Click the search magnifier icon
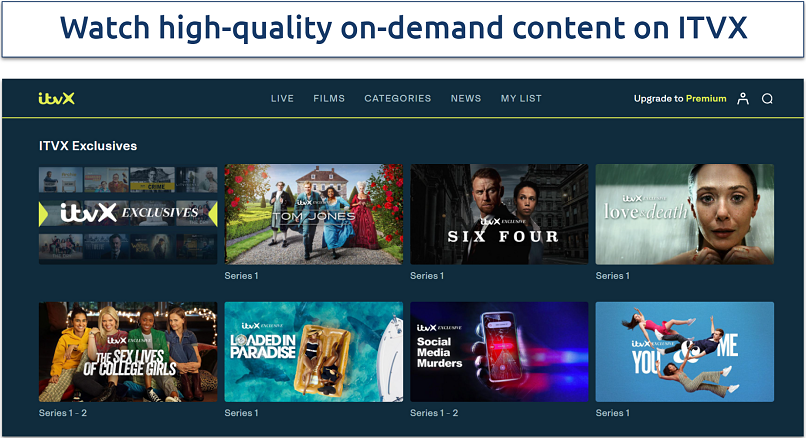Viewport: 806px width, 438px height. point(767,99)
